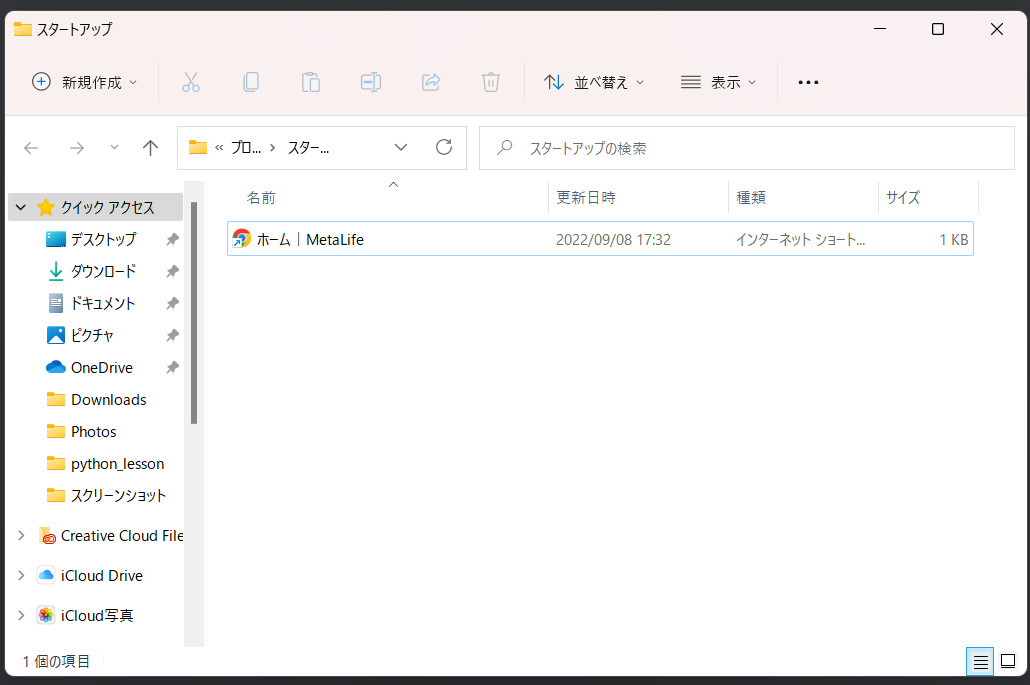
Task: Click the Copy icon in toolbar
Action: (x=251, y=82)
